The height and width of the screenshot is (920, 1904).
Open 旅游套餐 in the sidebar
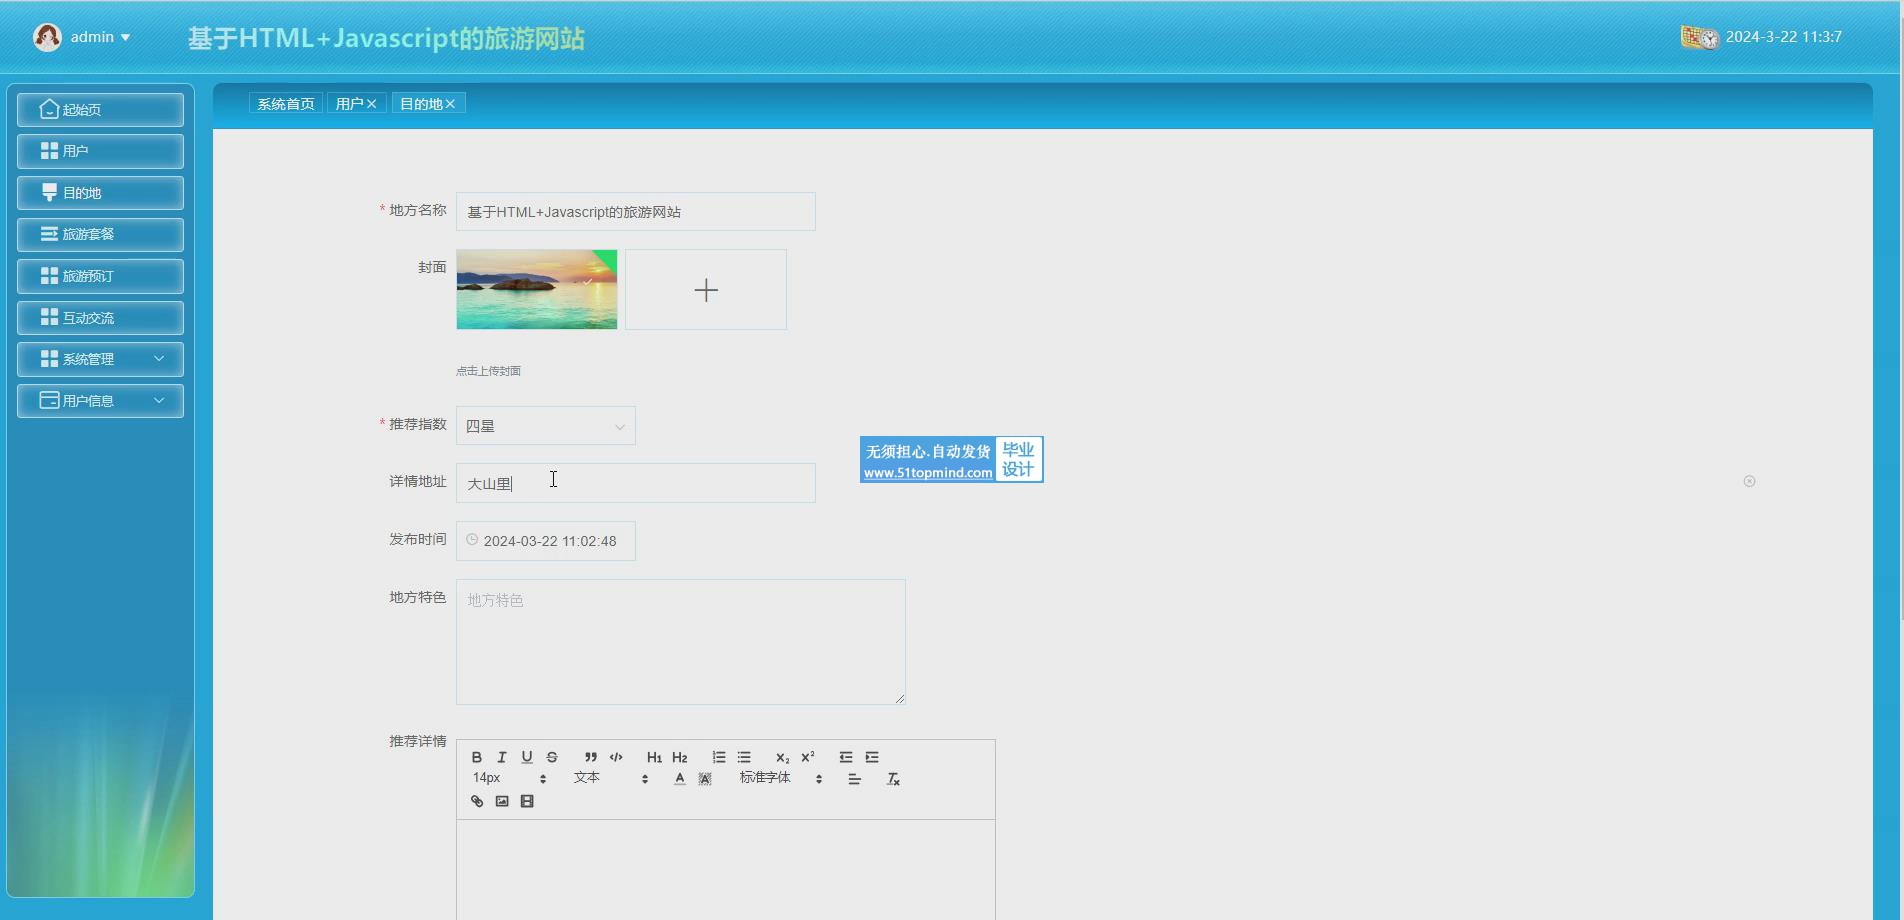(100, 234)
